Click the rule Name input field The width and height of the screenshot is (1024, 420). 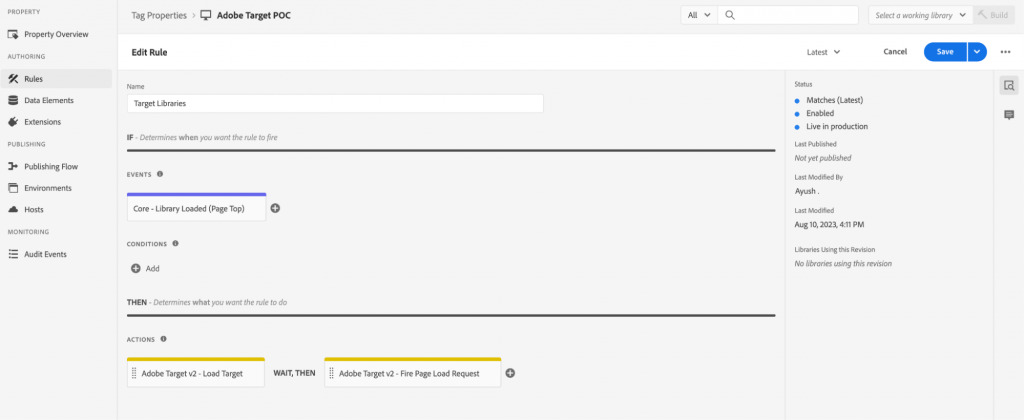point(335,103)
